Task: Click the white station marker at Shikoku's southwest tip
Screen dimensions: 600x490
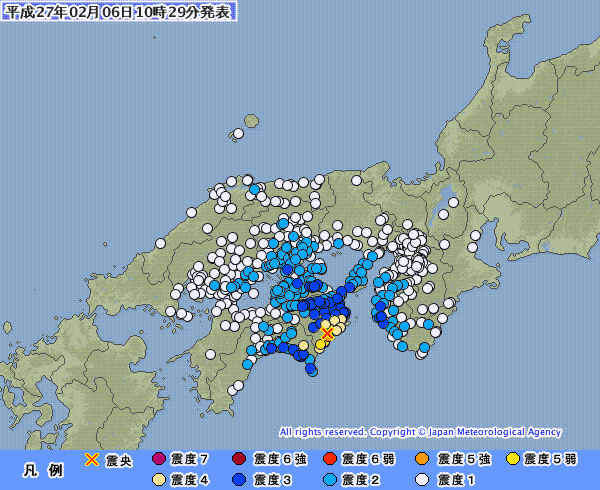Action: click(232, 391)
